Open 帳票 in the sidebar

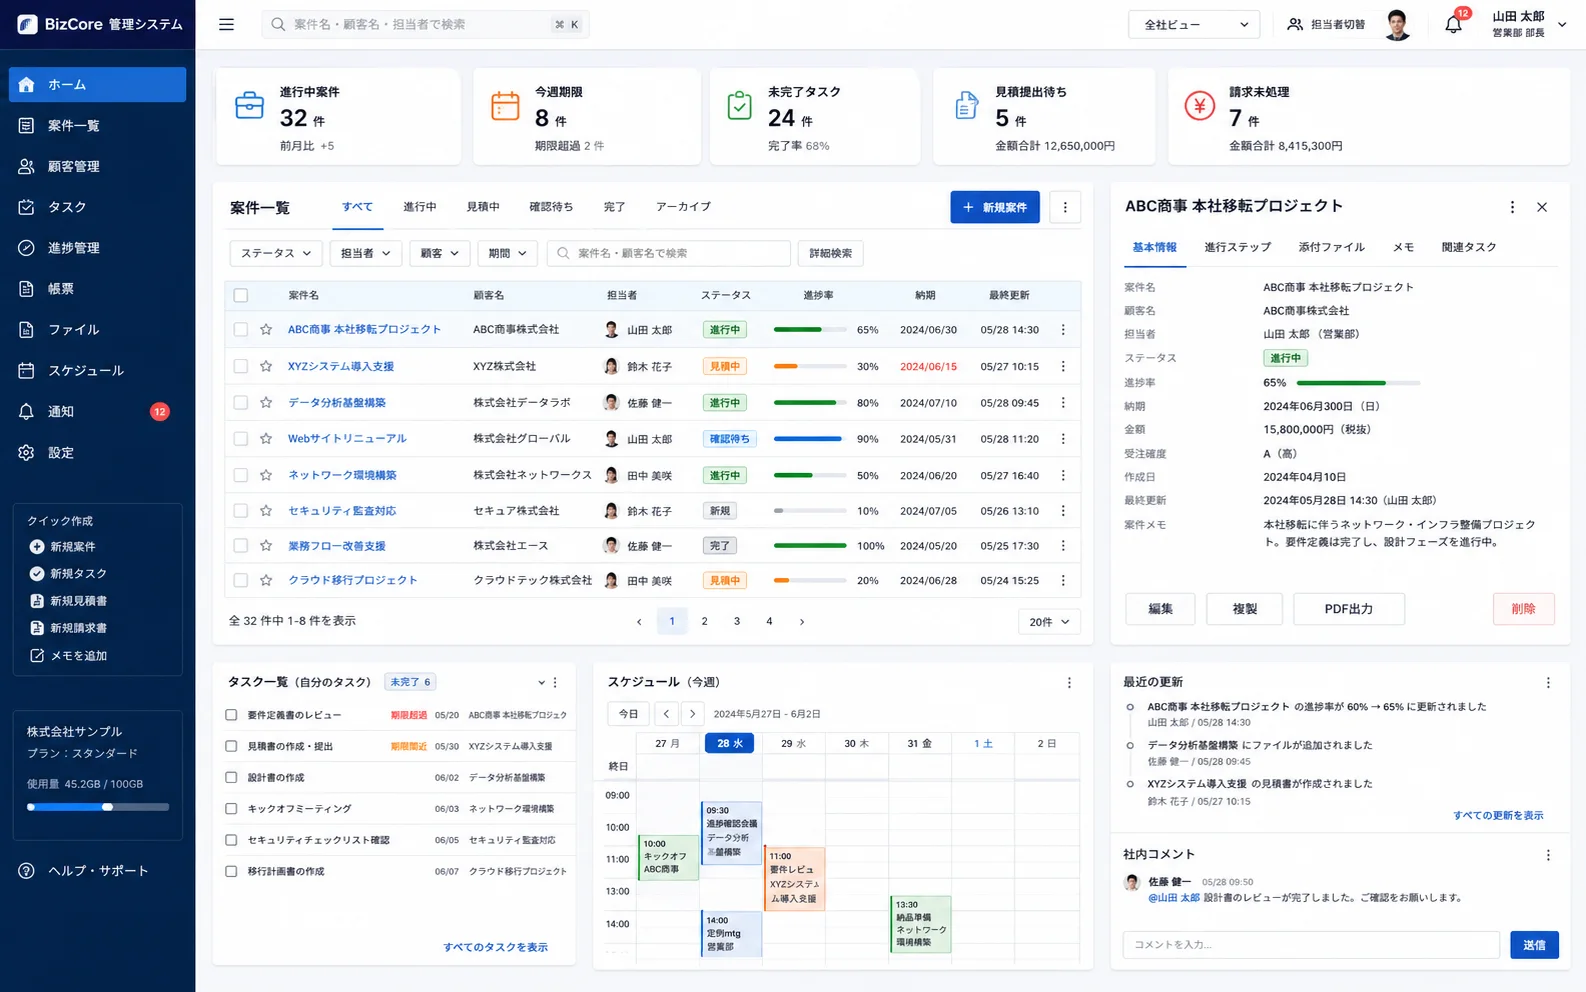pos(97,289)
